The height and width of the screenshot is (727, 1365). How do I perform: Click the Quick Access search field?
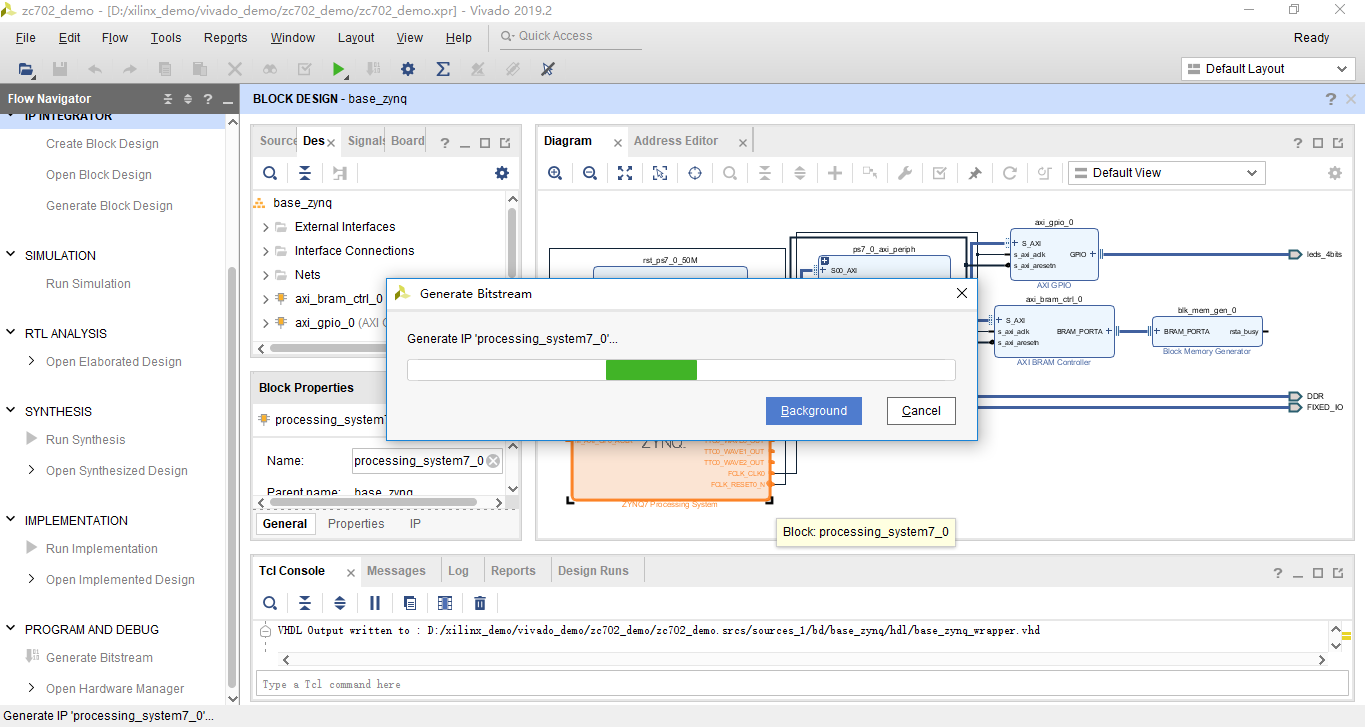570,36
